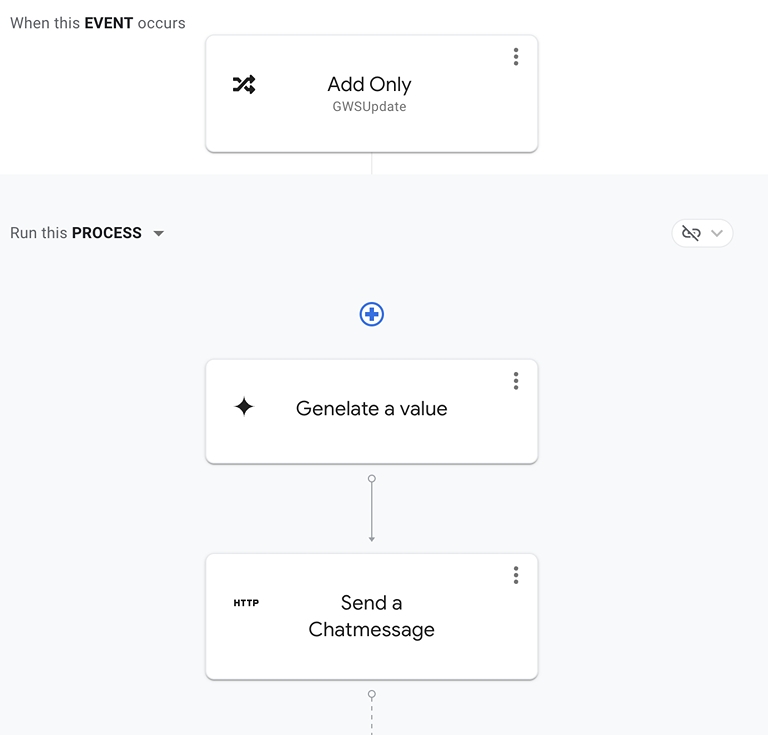The height and width of the screenshot is (735, 768).
Task: Click the shuffle icon on Add Only event
Action: point(244,85)
